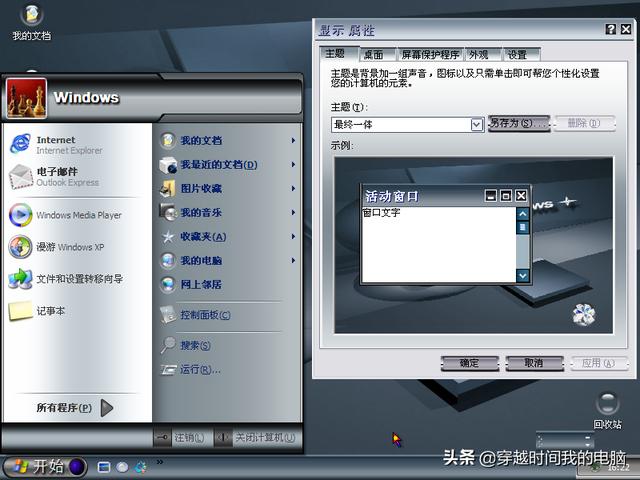Launch Notepad (记事本)
640x480 pixels.
coord(37,311)
